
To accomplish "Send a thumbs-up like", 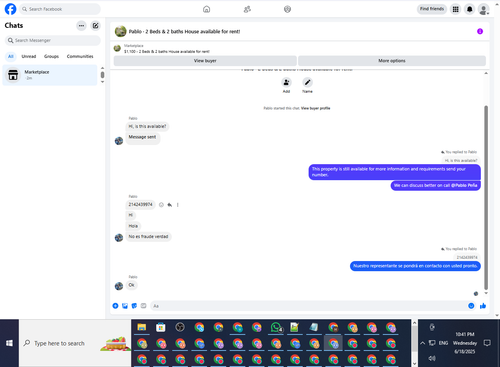I will pos(483,306).
